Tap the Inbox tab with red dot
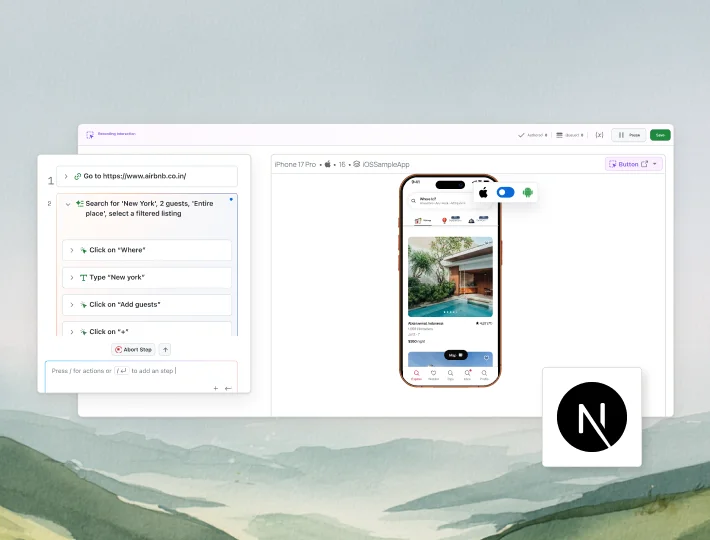Viewport: 710px width, 540px height. pyautogui.click(x=467, y=375)
